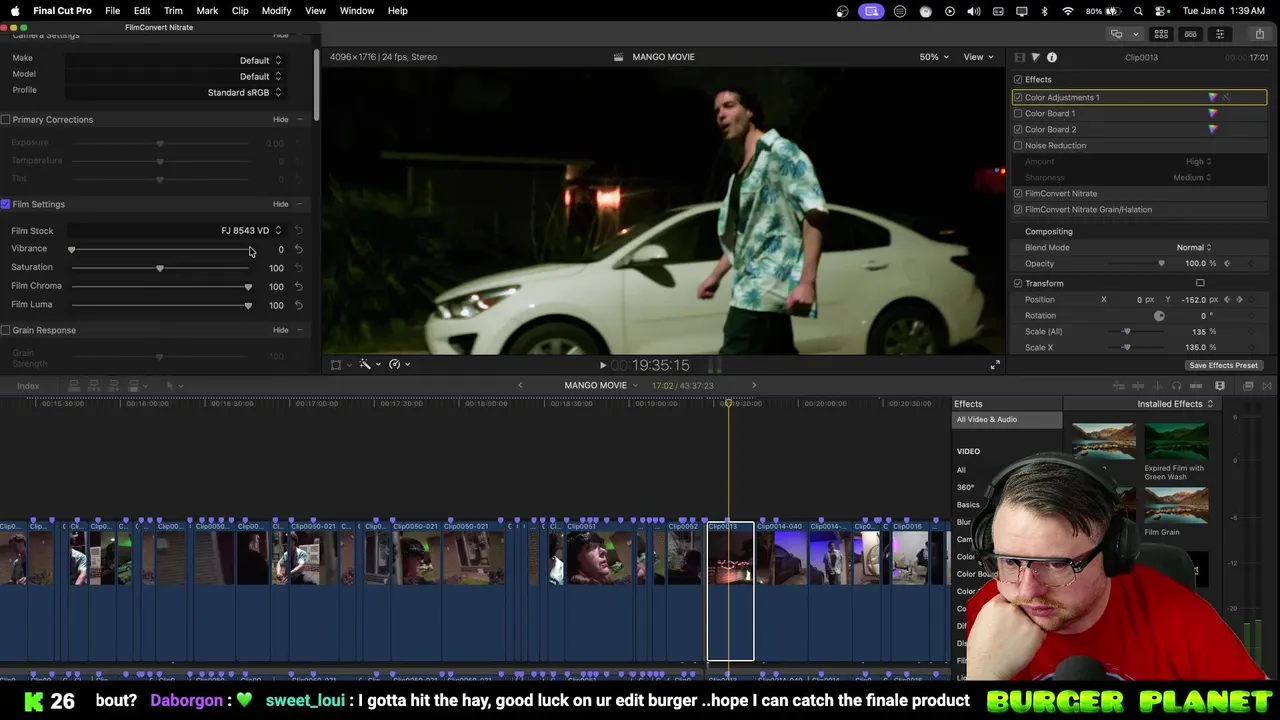Open the color inspector triangle icon
Image resolution: width=1280 pixels, height=720 pixels.
pos(1035,57)
